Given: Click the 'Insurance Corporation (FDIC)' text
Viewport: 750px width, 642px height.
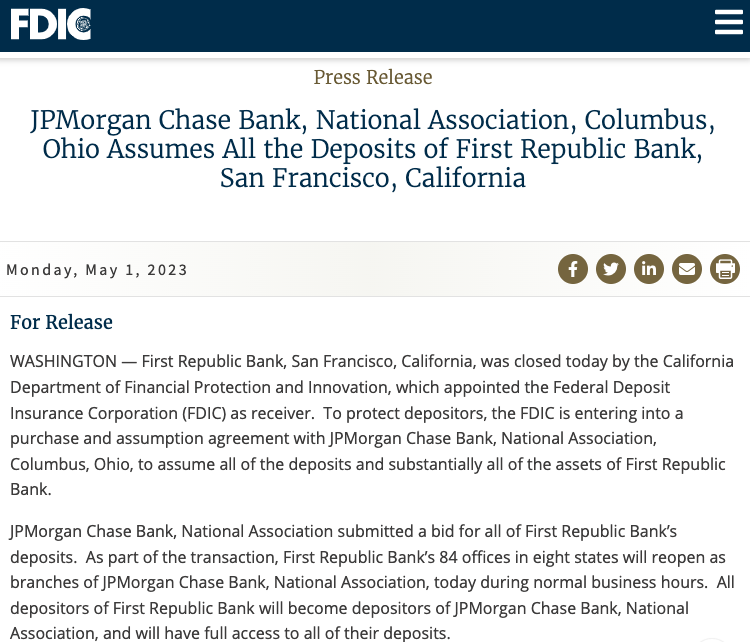Looking at the screenshot, I should (118, 413).
